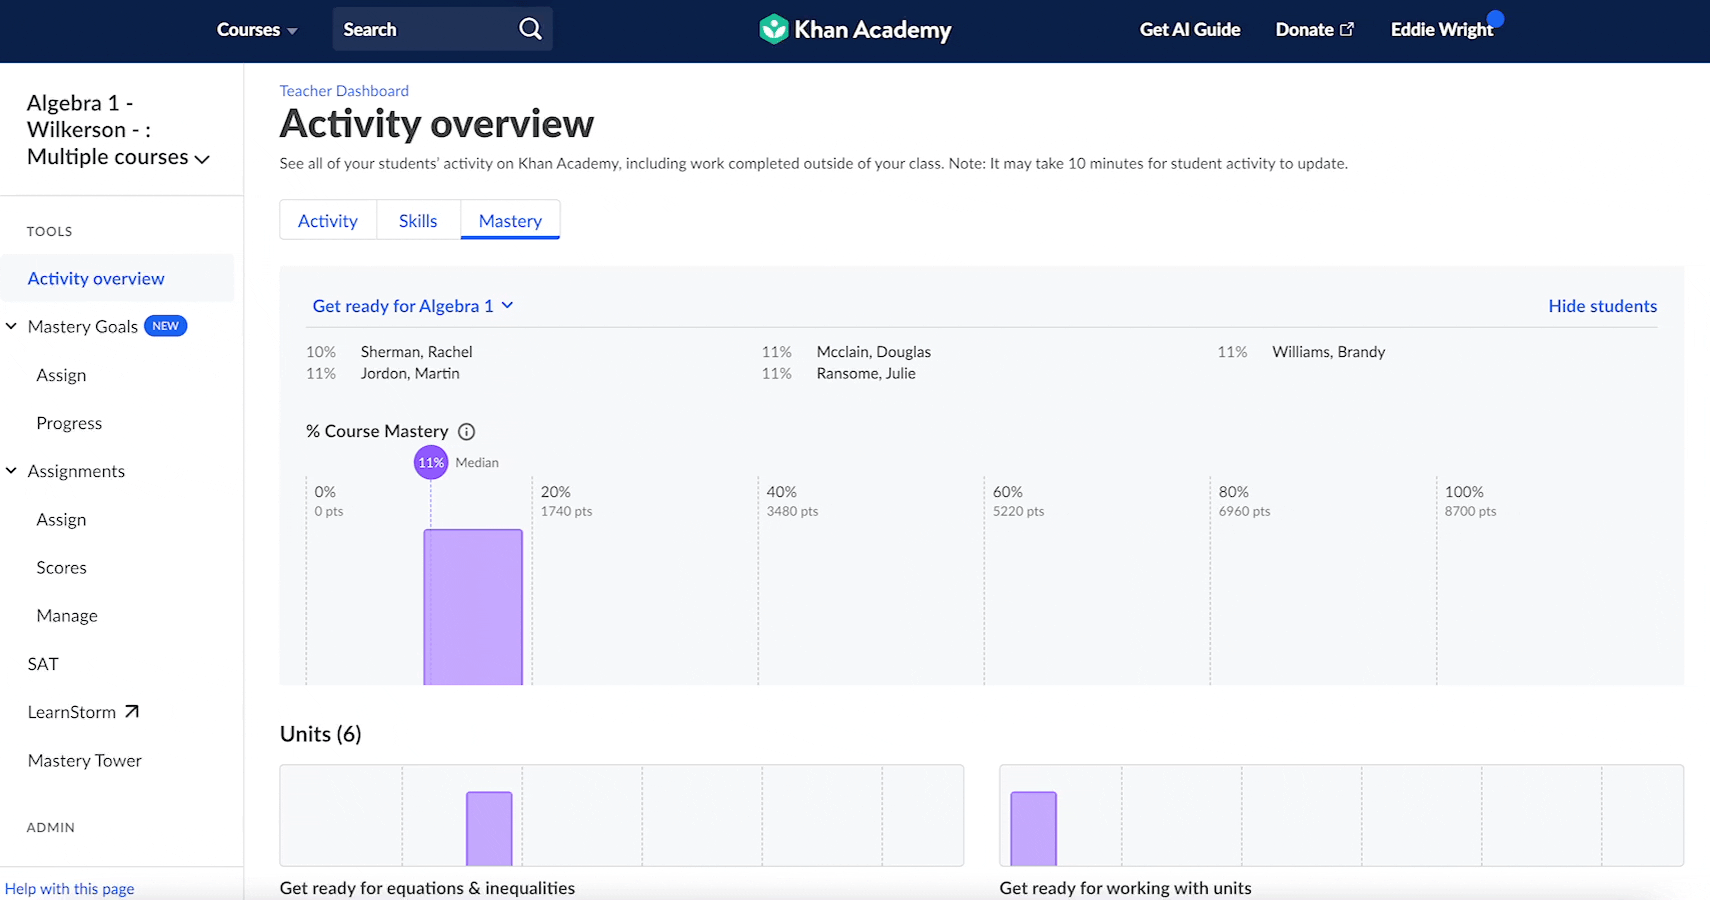Image resolution: width=1710 pixels, height=900 pixels.
Task: Click the Get ready for working with units title
Action: click(1125, 888)
